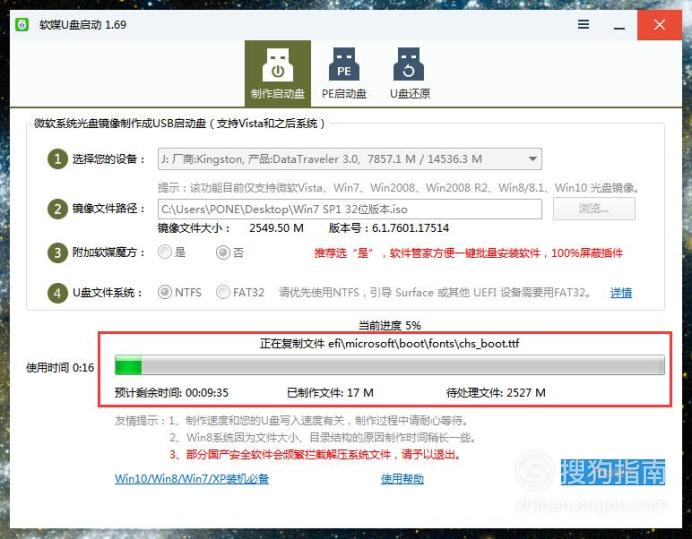Minimize the 软媒U盘启动 window
The width and height of the screenshot is (692, 539).
tap(619, 27)
